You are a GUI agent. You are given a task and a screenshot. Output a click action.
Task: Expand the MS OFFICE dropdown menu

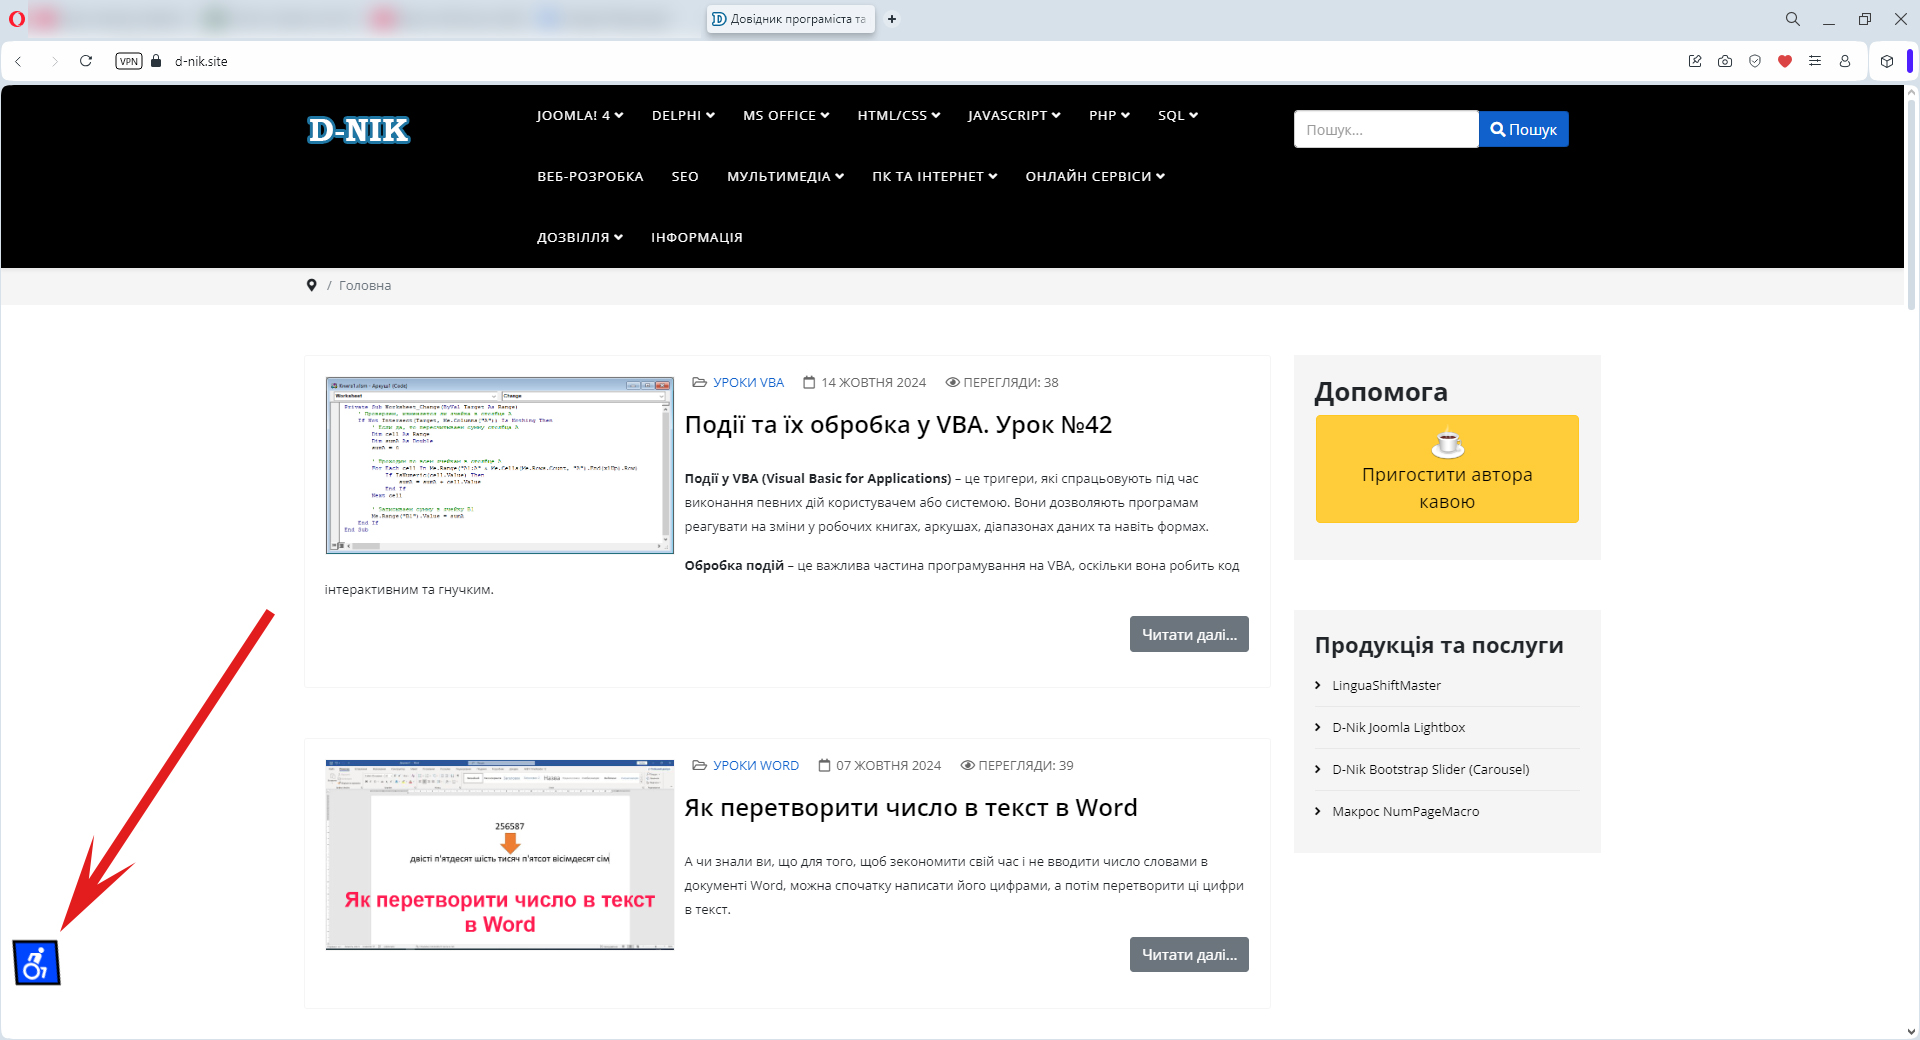coord(786,115)
